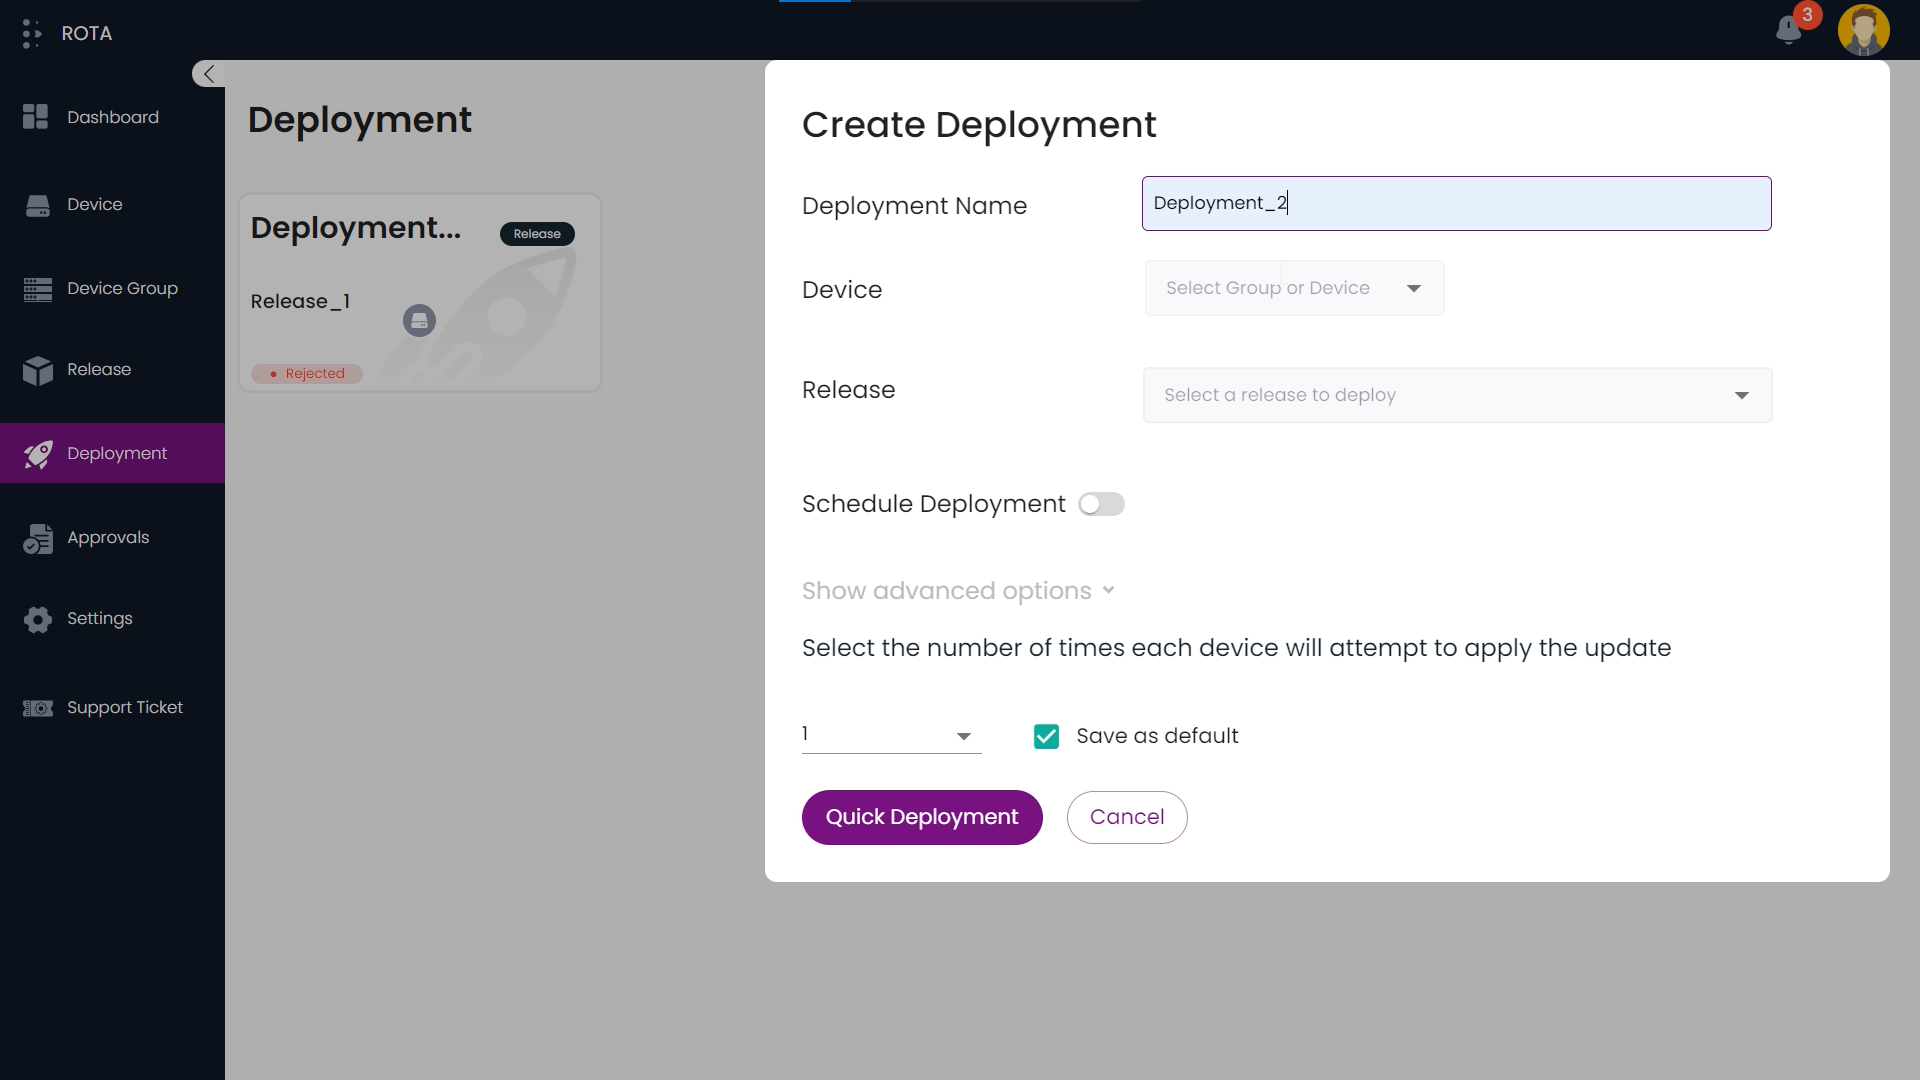This screenshot has height=1080, width=1920.
Task: Click the Quick Deployment button
Action: coord(921,817)
